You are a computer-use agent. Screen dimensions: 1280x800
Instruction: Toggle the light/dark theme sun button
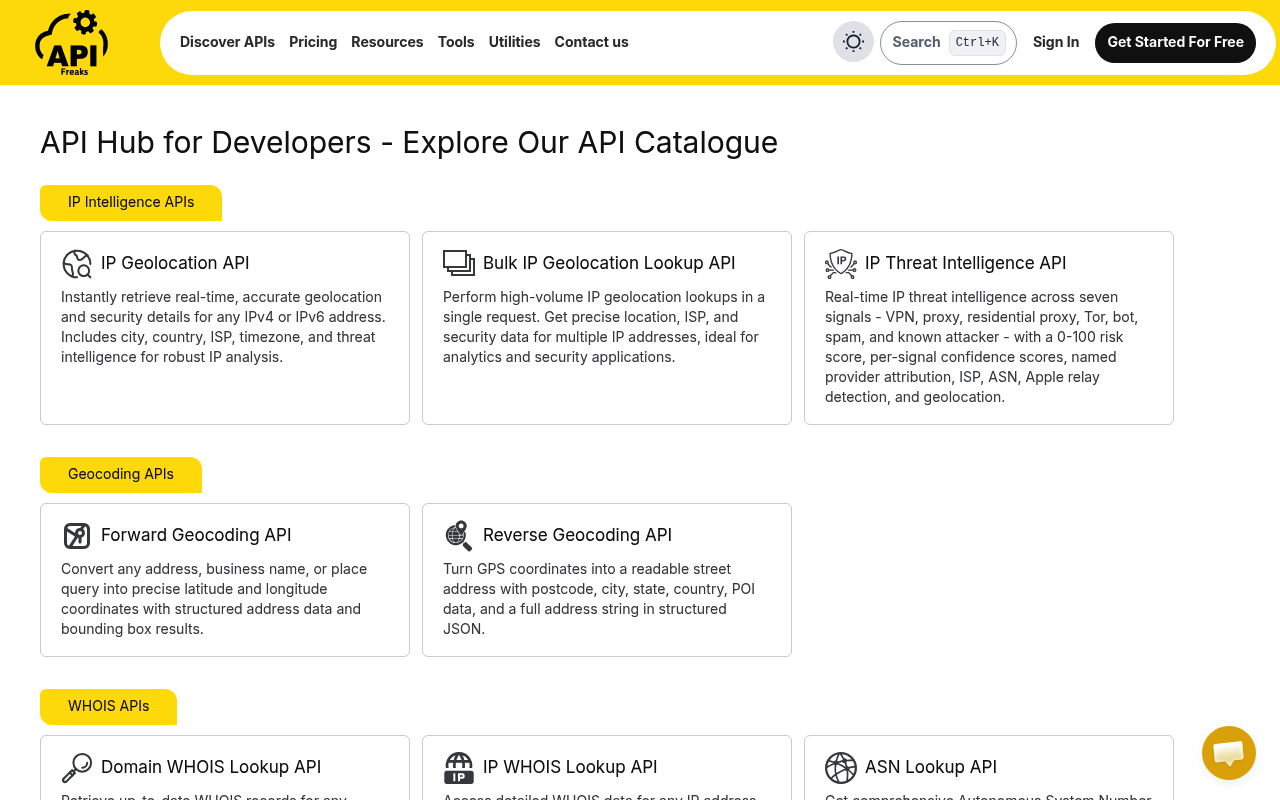pos(853,42)
